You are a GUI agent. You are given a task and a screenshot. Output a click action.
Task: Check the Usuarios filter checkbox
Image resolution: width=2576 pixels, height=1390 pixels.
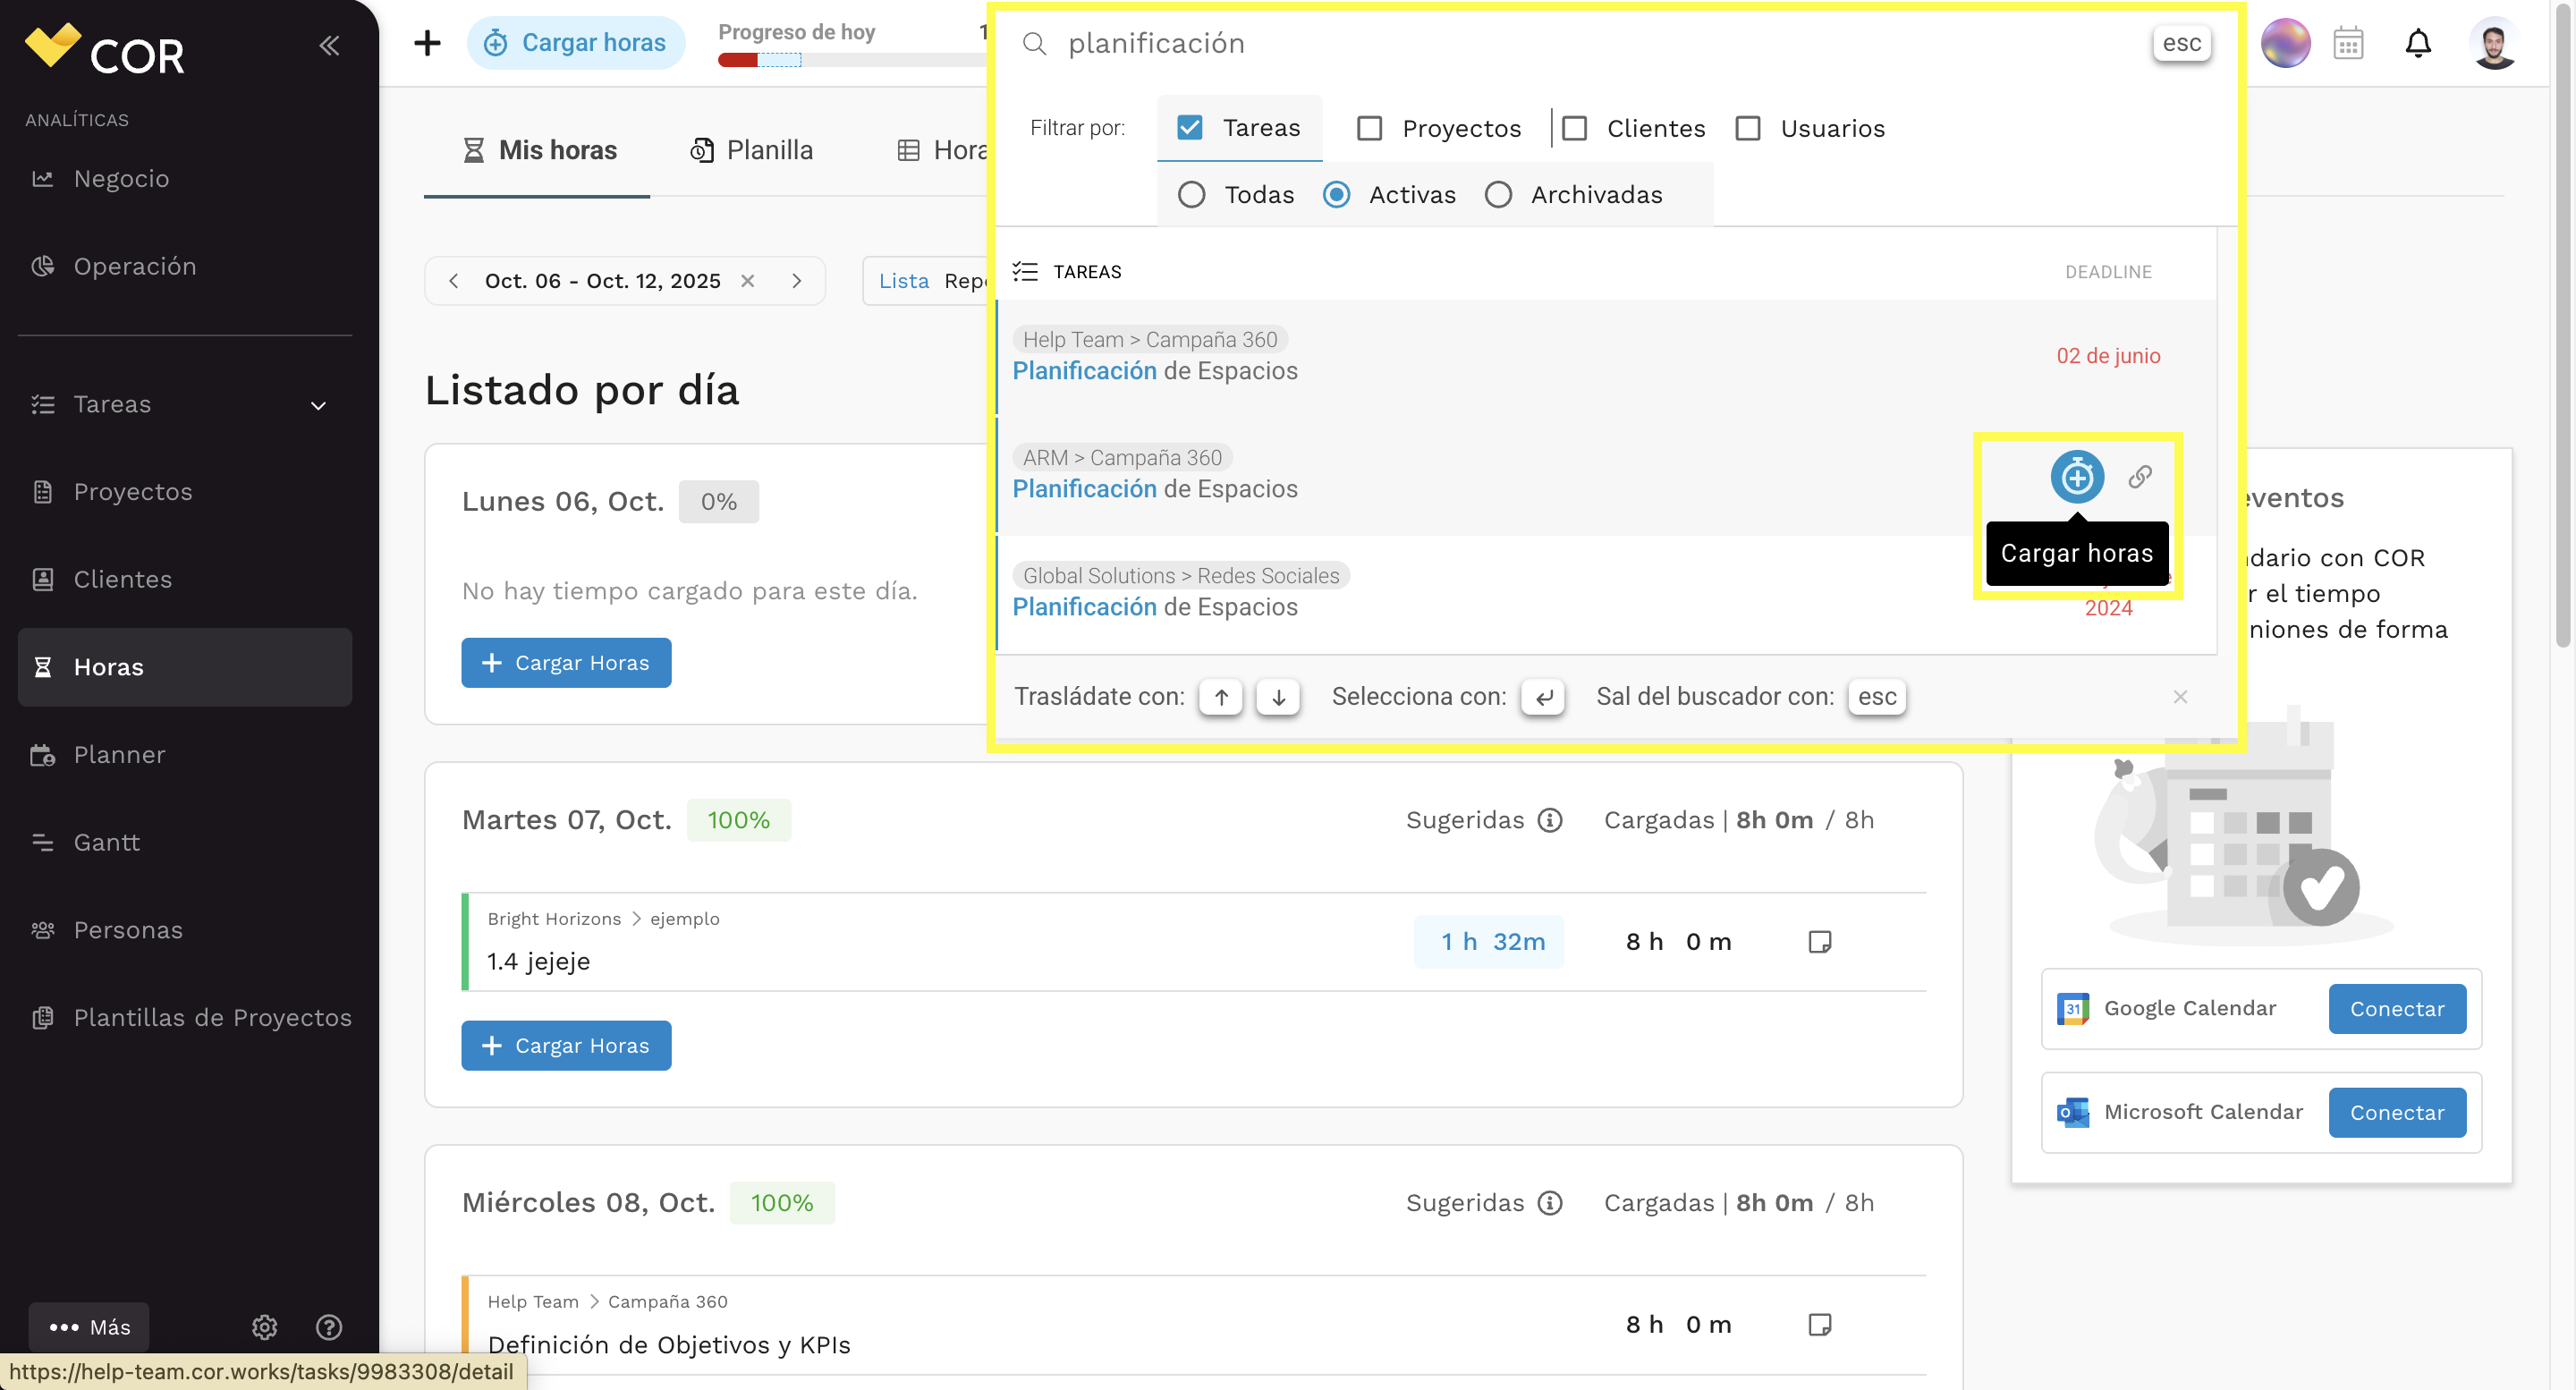click(x=1748, y=128)
